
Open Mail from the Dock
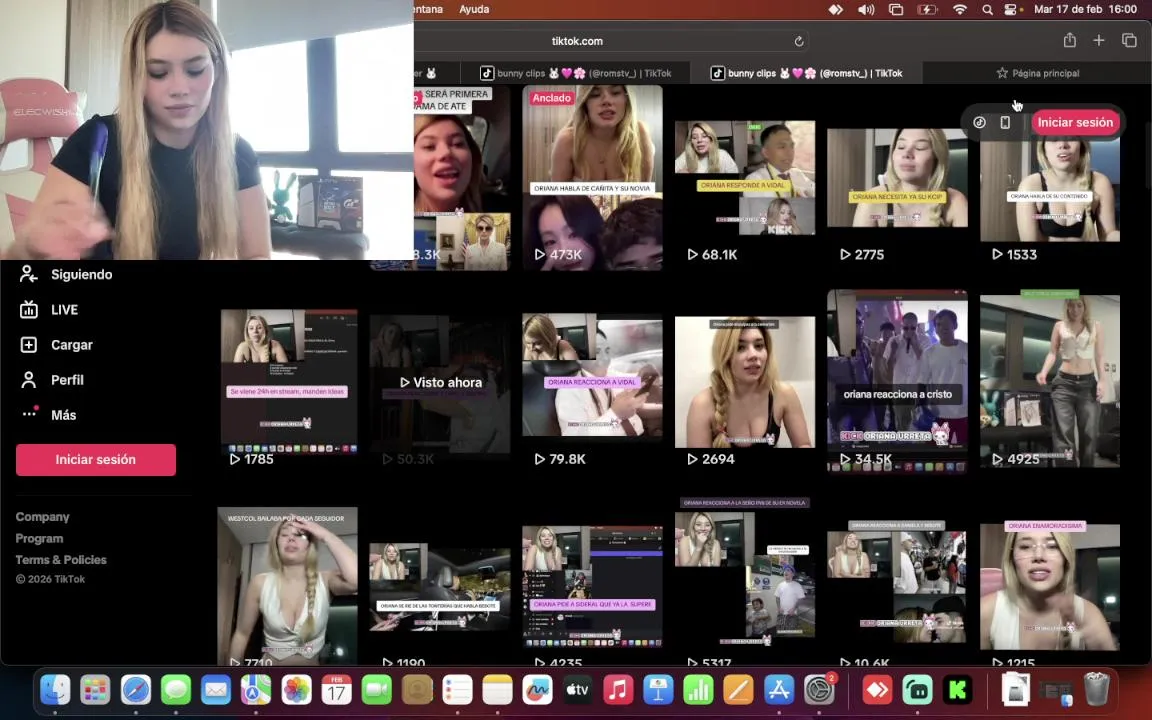(x=216, y=690)
